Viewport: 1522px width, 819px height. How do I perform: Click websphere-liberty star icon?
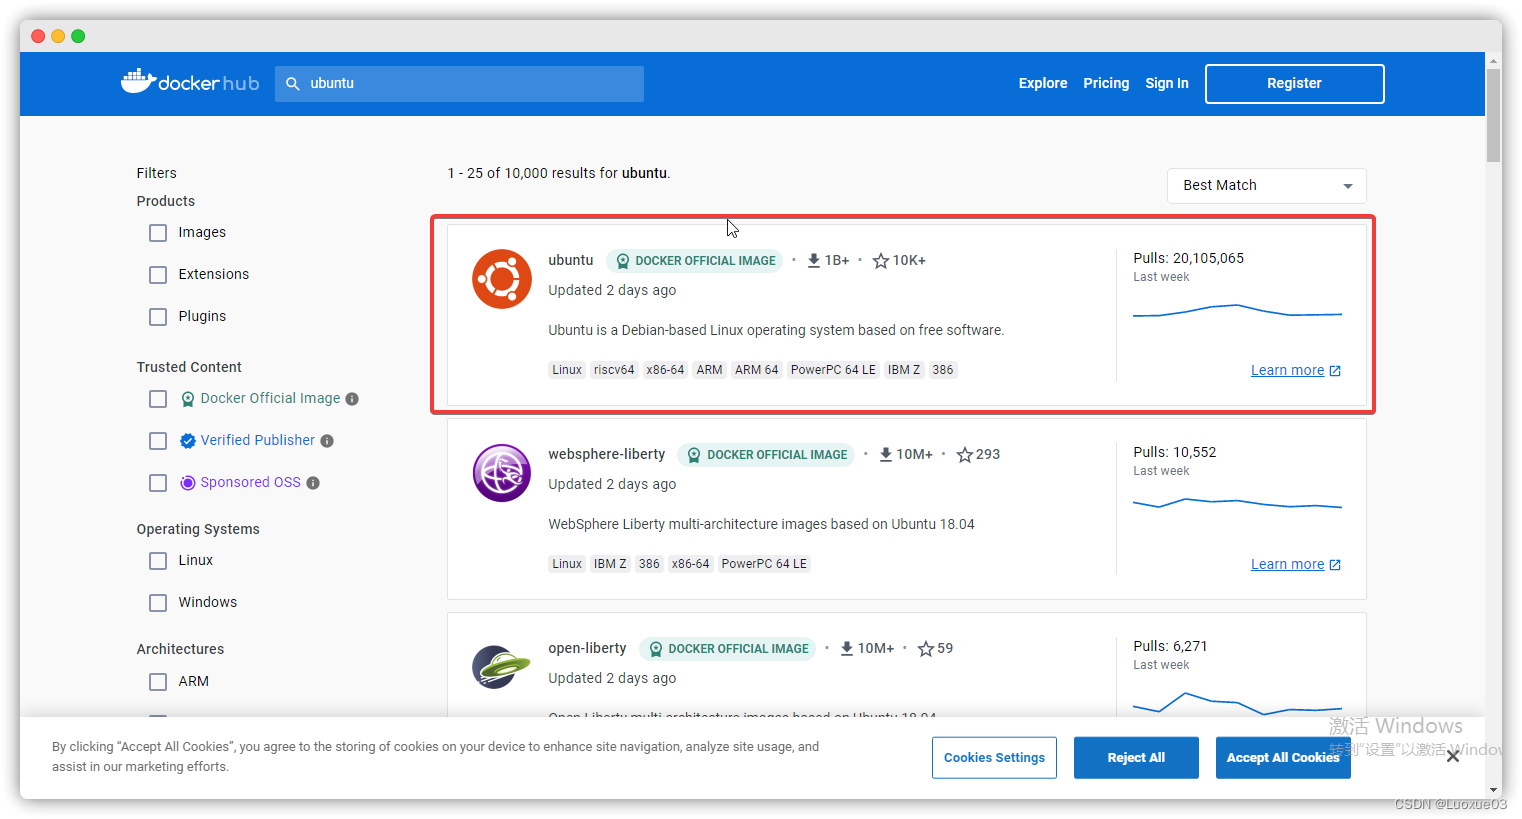coord(965,454)
